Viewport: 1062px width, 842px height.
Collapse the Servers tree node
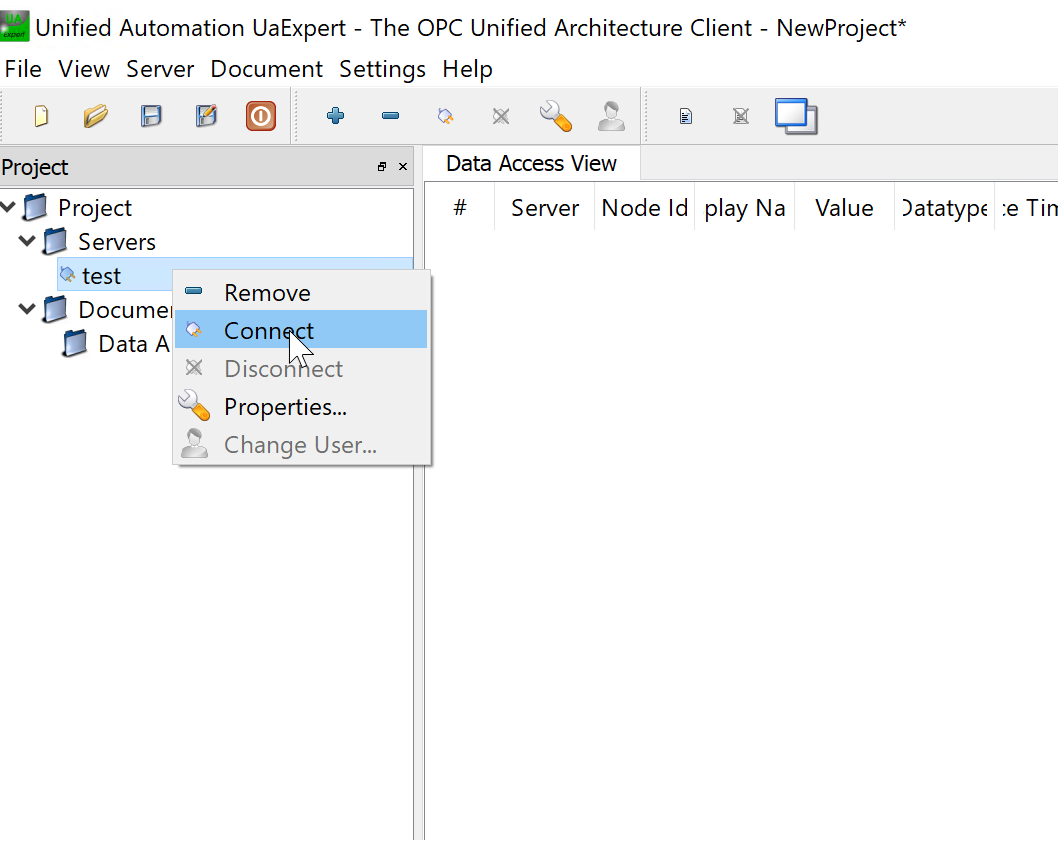pos(27,240)
